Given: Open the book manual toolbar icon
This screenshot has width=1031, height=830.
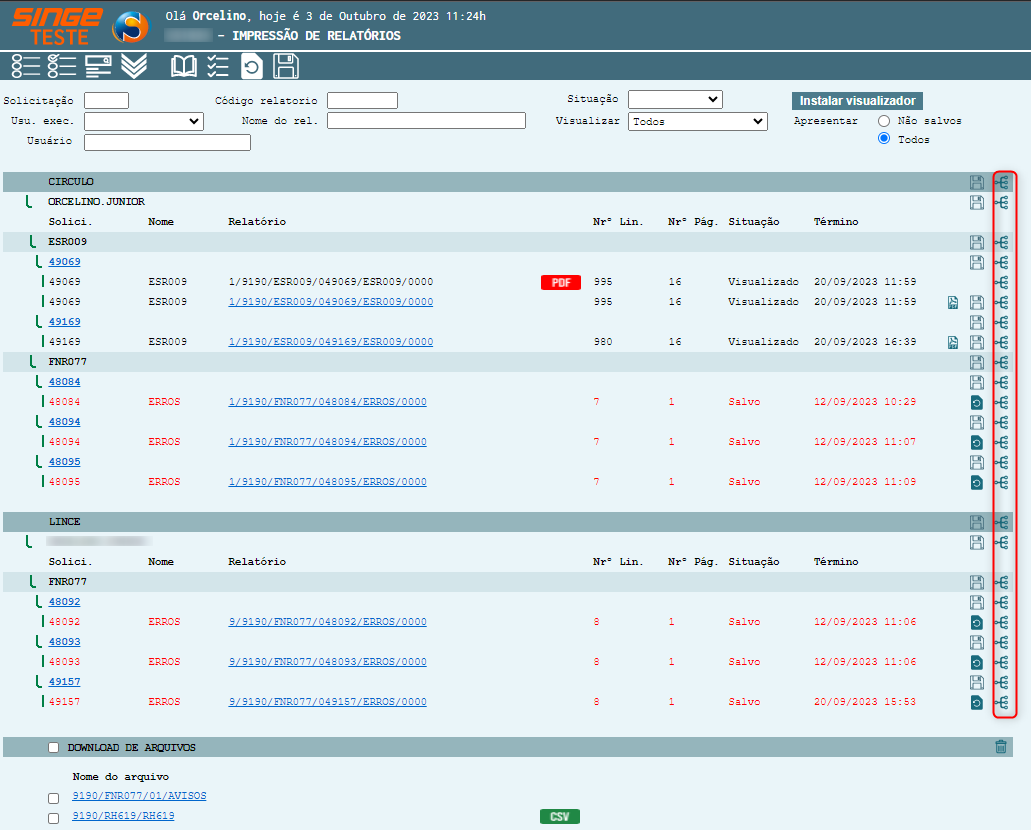Looking at the screenshot, I should (183, 66).
